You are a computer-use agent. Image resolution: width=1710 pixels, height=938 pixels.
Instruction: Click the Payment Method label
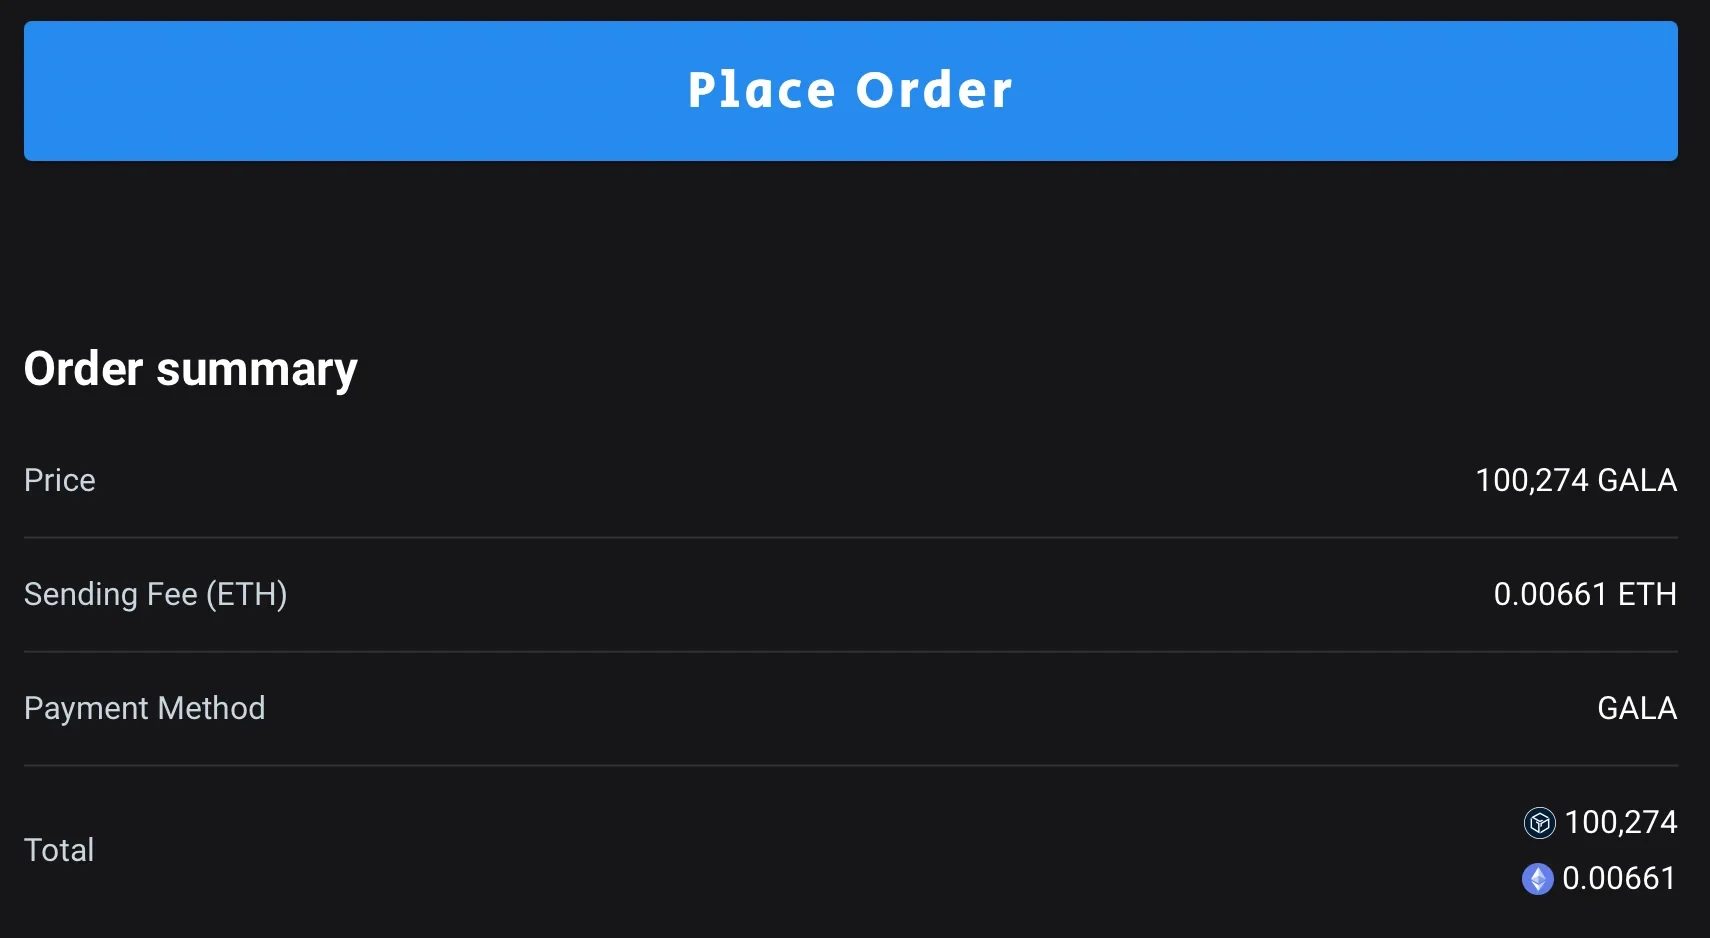point(145,708)
